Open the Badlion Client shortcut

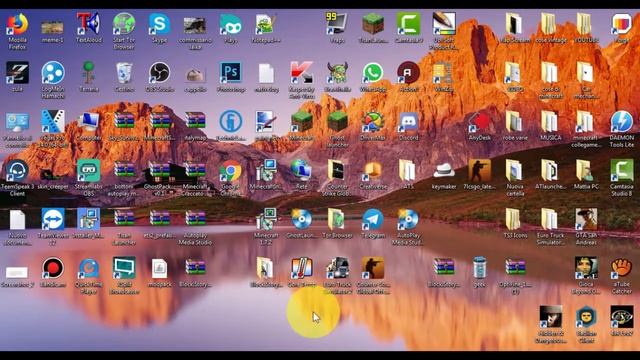tap(586, 317)
